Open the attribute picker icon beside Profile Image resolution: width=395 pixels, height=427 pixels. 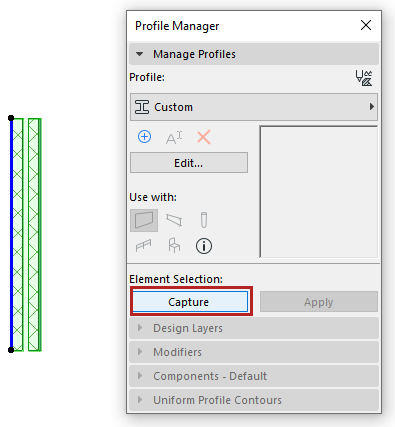364,78
